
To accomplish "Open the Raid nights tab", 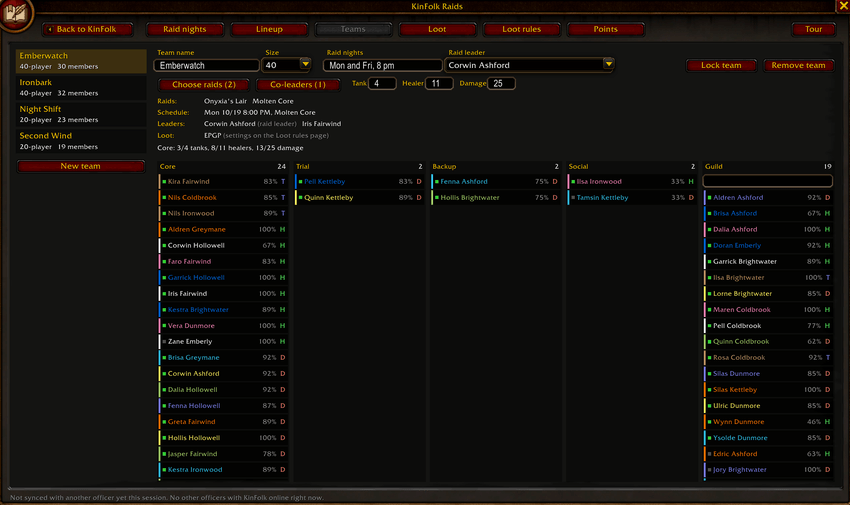I will (185, 29).
